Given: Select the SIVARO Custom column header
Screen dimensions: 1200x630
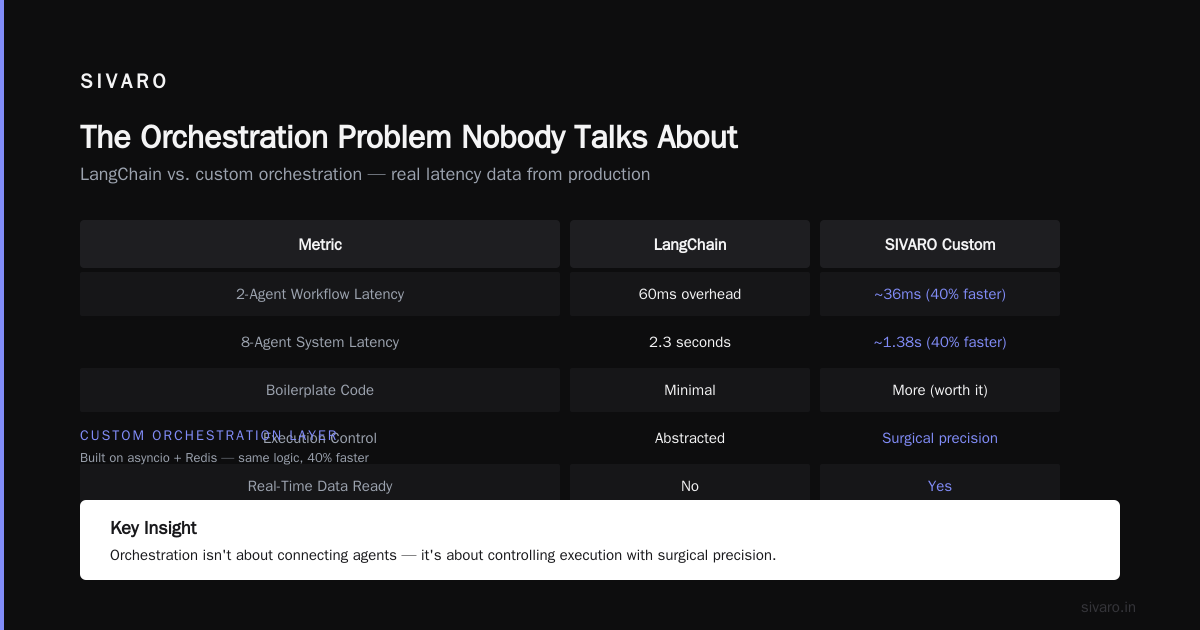Looking at the screenshot, I should [x=940, y=244].
